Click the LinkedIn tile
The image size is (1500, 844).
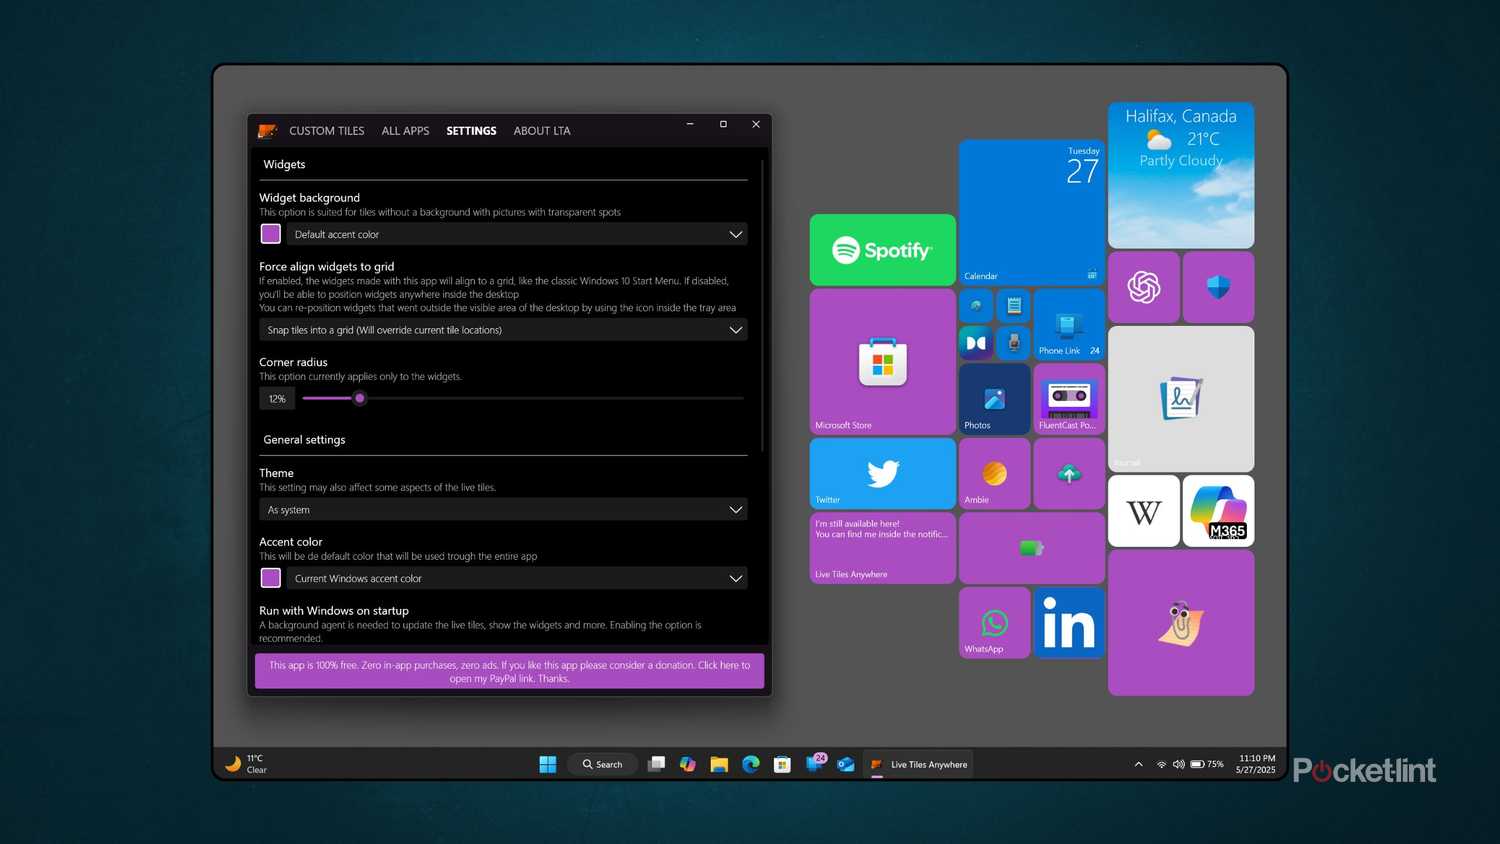(1068, 622)
